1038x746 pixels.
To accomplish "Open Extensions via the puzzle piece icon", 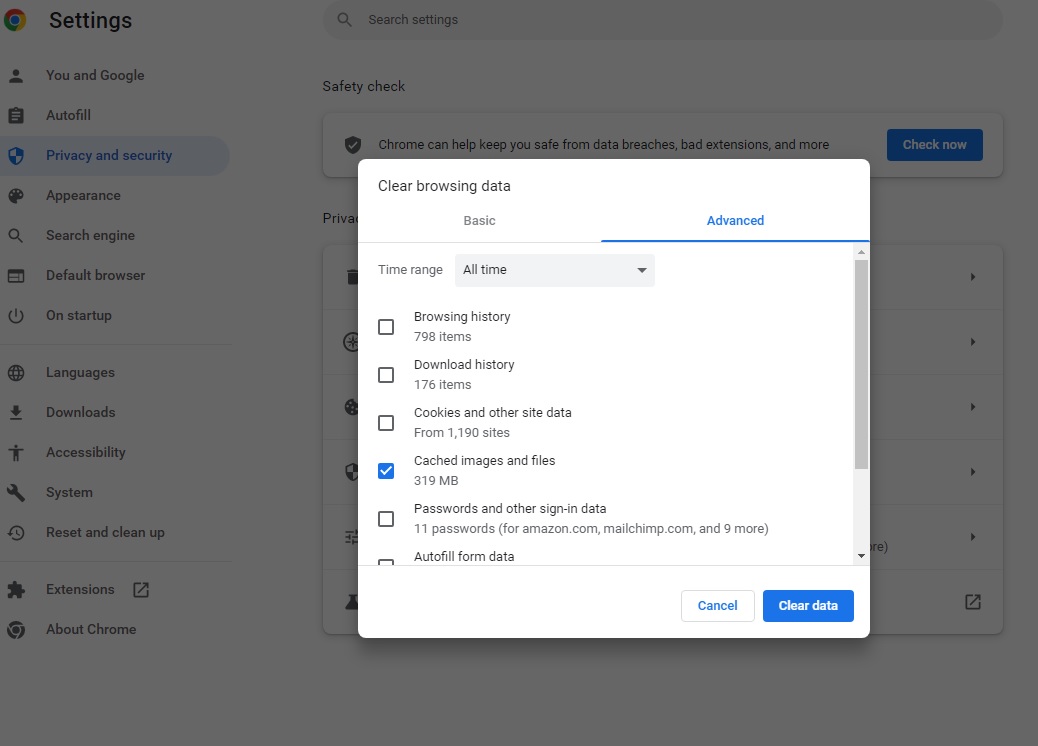I will (x=16, y=590).
